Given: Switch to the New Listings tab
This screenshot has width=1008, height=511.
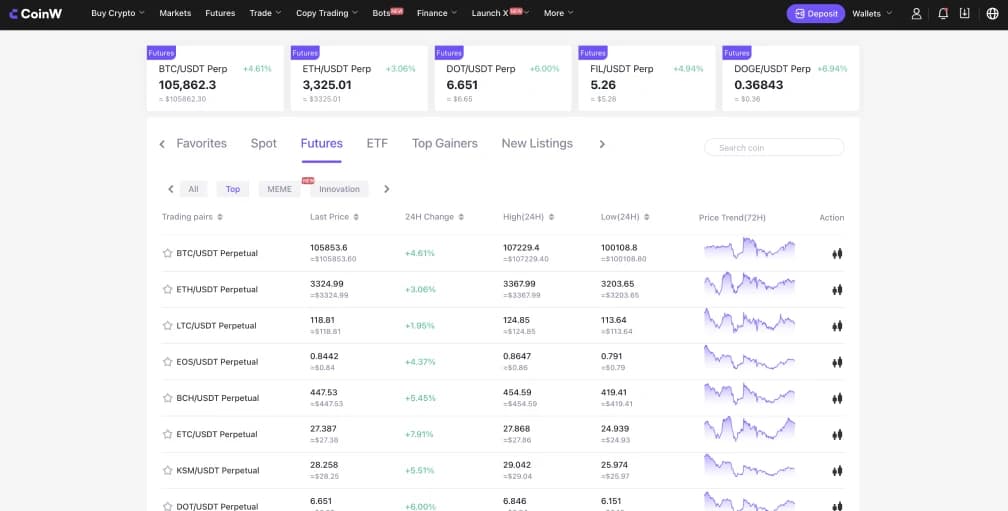Looking at the screenshot, I should point(537,143).
